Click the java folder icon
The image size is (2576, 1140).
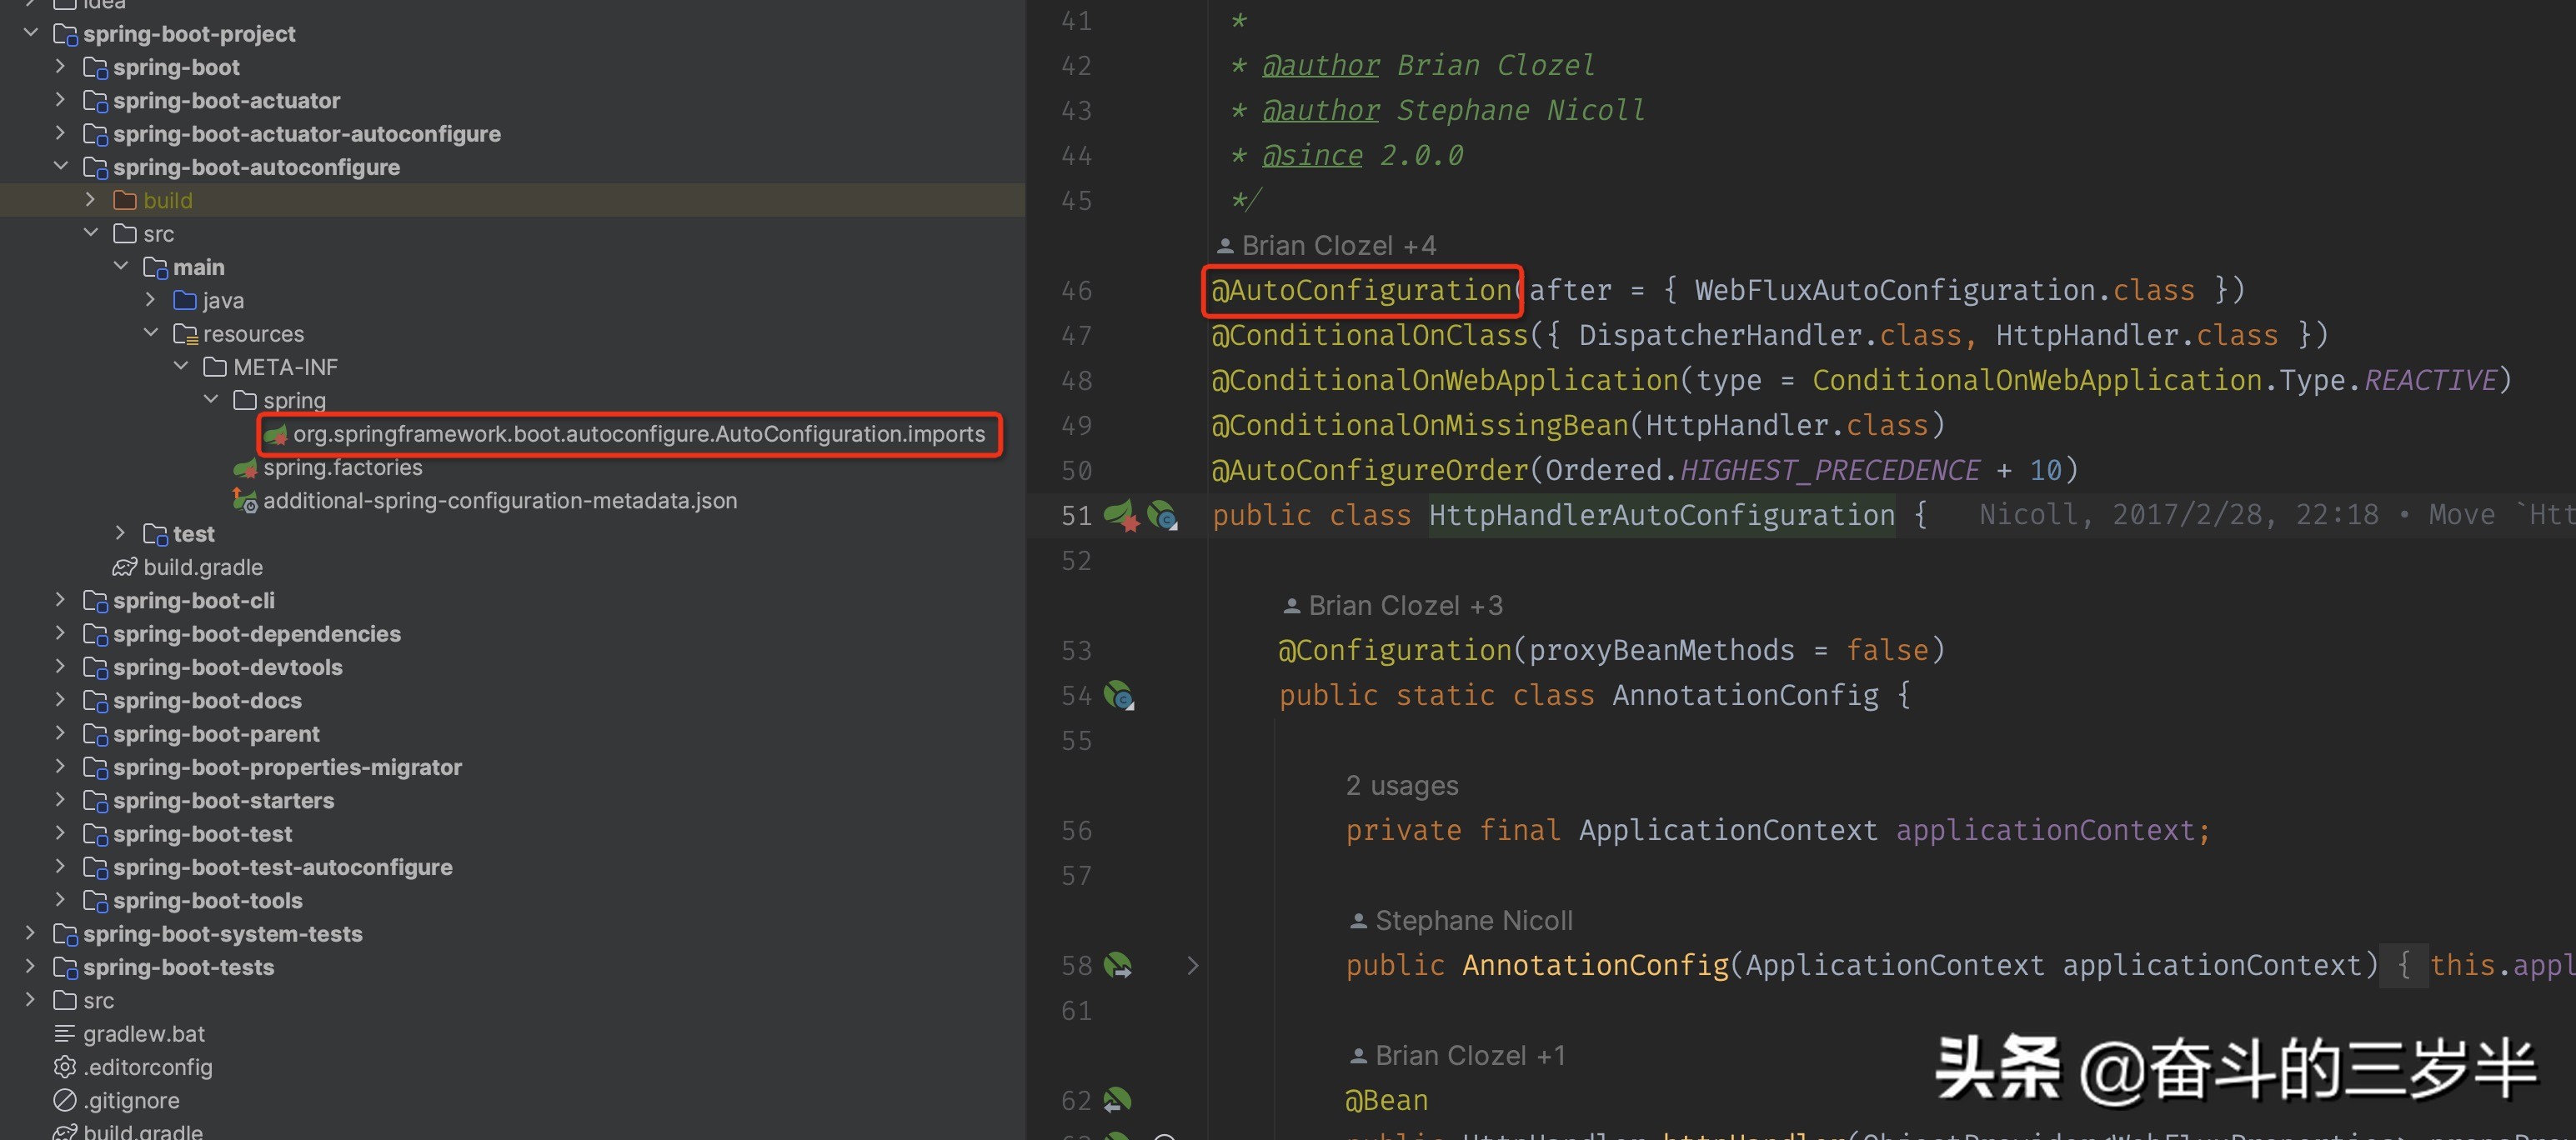click(x=185, y=300)
